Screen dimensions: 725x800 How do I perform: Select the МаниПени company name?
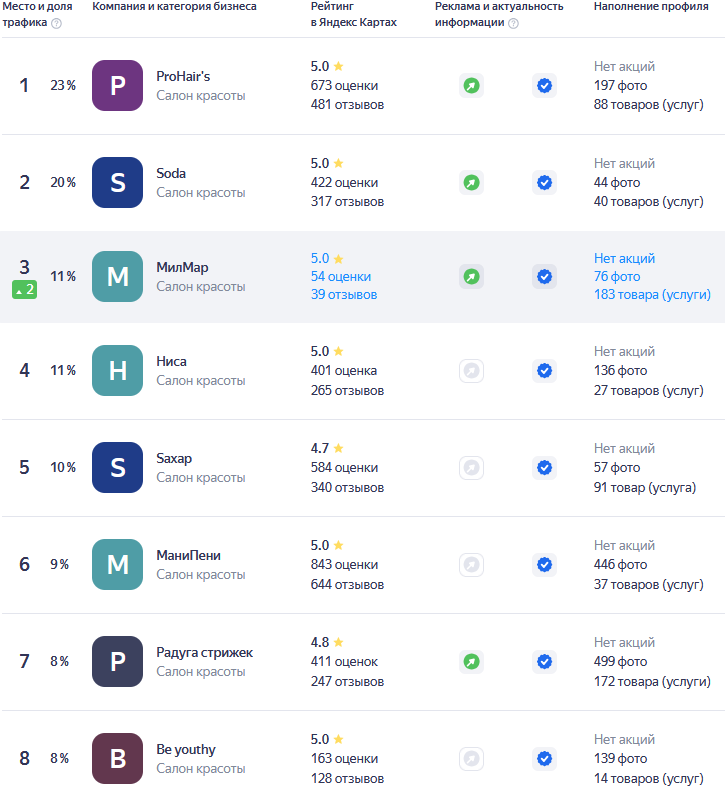[x=189, y=556]
